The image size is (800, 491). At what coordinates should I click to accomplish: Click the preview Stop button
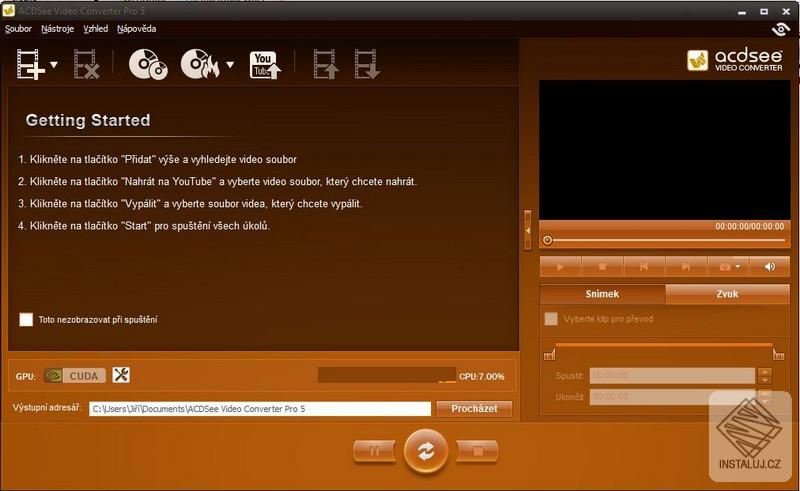click(x=602, y=267)
